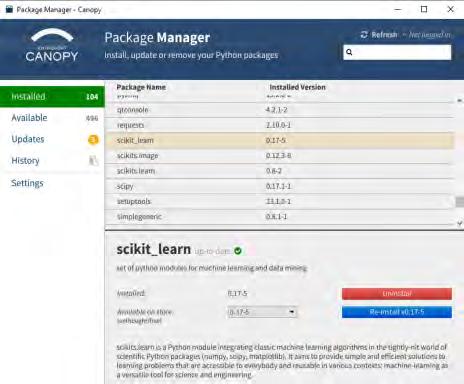Select the scipy package row
Viewport: 464px width, 384px height.
pos(280,186)
